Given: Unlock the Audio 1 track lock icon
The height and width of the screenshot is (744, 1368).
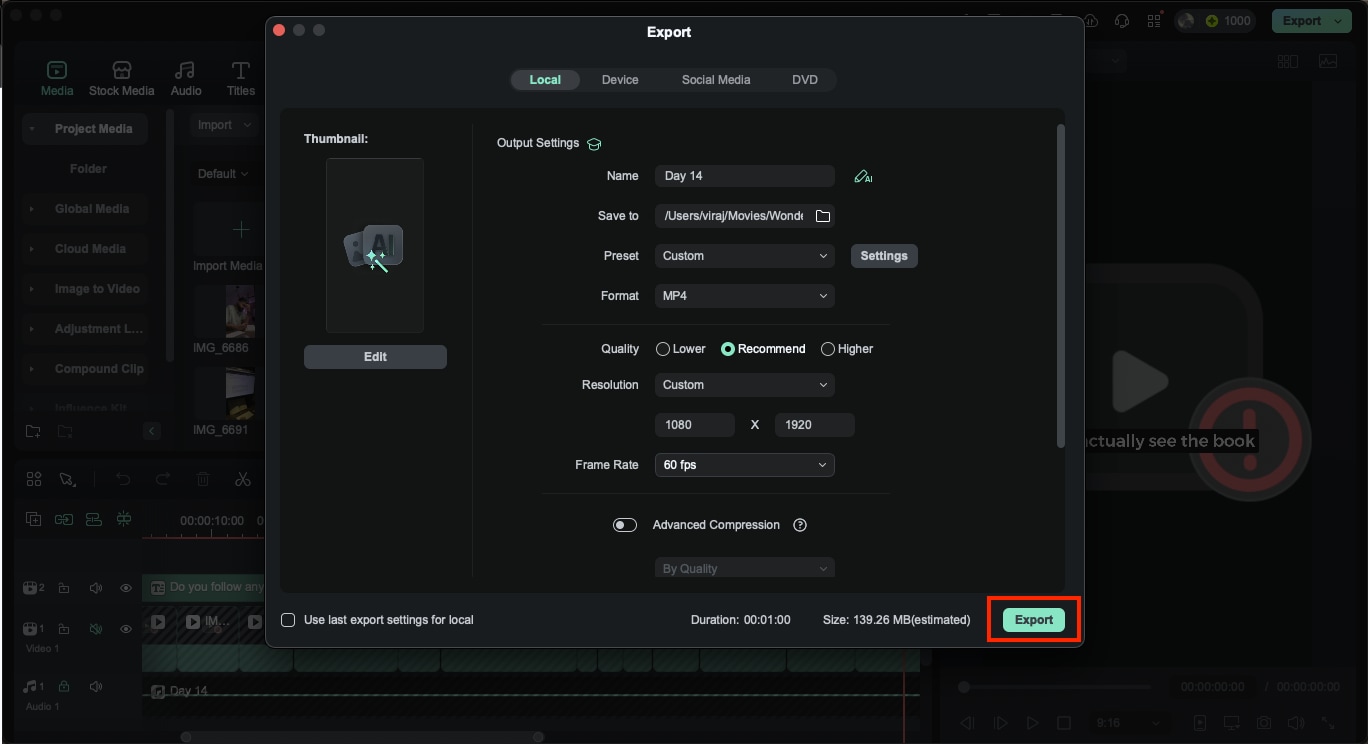Looking at the screenshot, I should 64,687.
